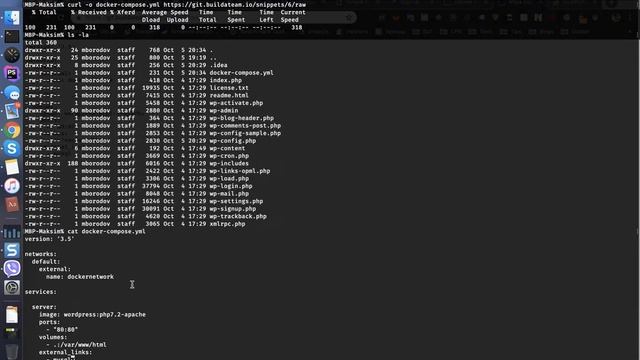Click wp-settings.php file name
The width and height of the screenshot is (640, 360).
click(236, 201)
